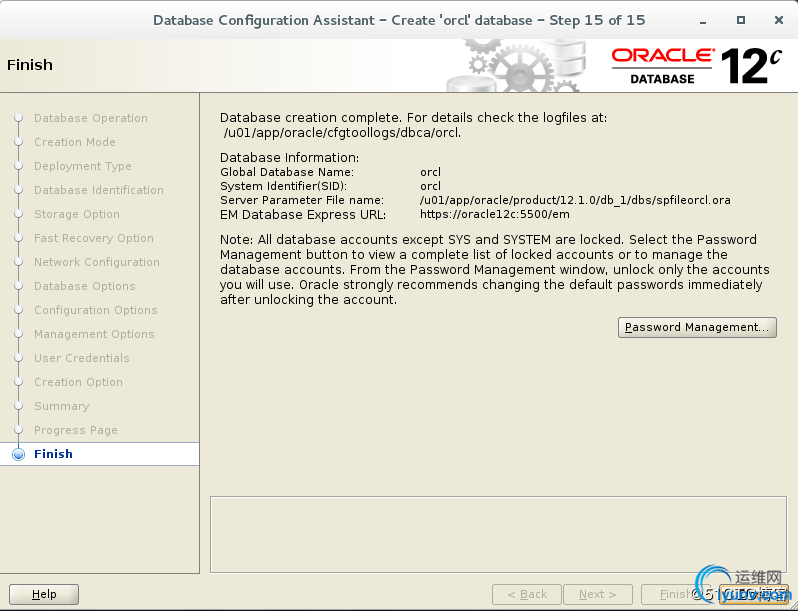Click the Help button
The height and width of the screenshot is (611, 798).
[x=44, y=594]
